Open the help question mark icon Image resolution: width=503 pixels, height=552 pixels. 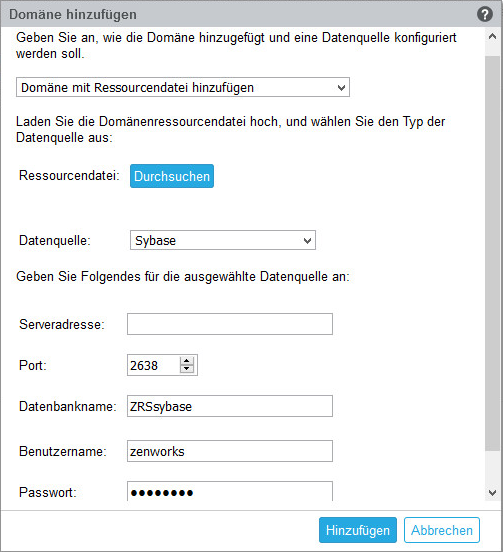point(485,14)
